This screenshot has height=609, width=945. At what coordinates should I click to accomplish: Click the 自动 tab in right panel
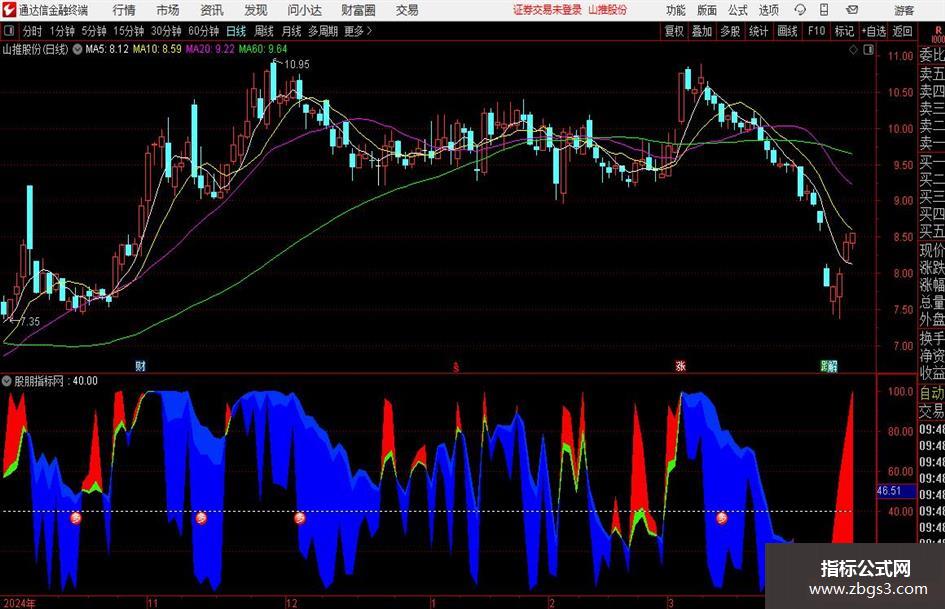(x=932, y=393)
